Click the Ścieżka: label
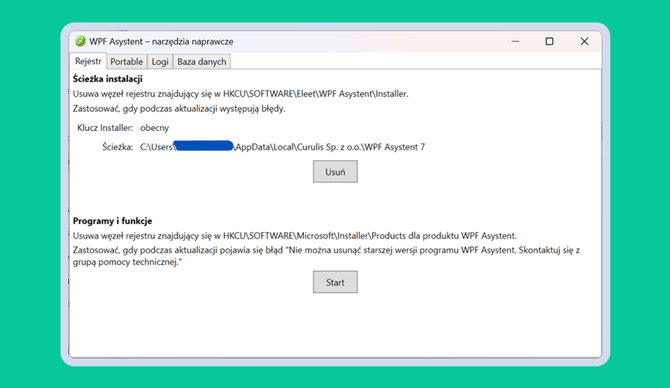Screen dimensions: 670x388 [118, 147]
